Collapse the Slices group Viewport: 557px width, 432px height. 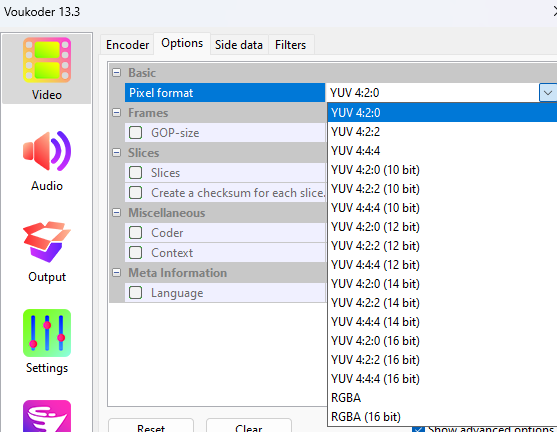click(116, 153)
